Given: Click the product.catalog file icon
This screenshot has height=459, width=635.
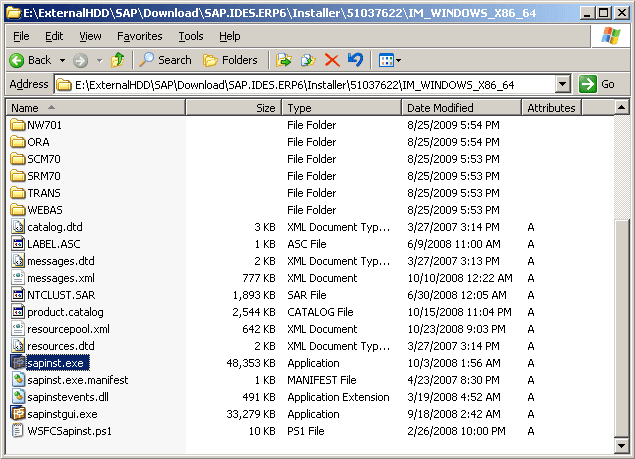Looking at the screenshot, I should (x=17, y=312).
